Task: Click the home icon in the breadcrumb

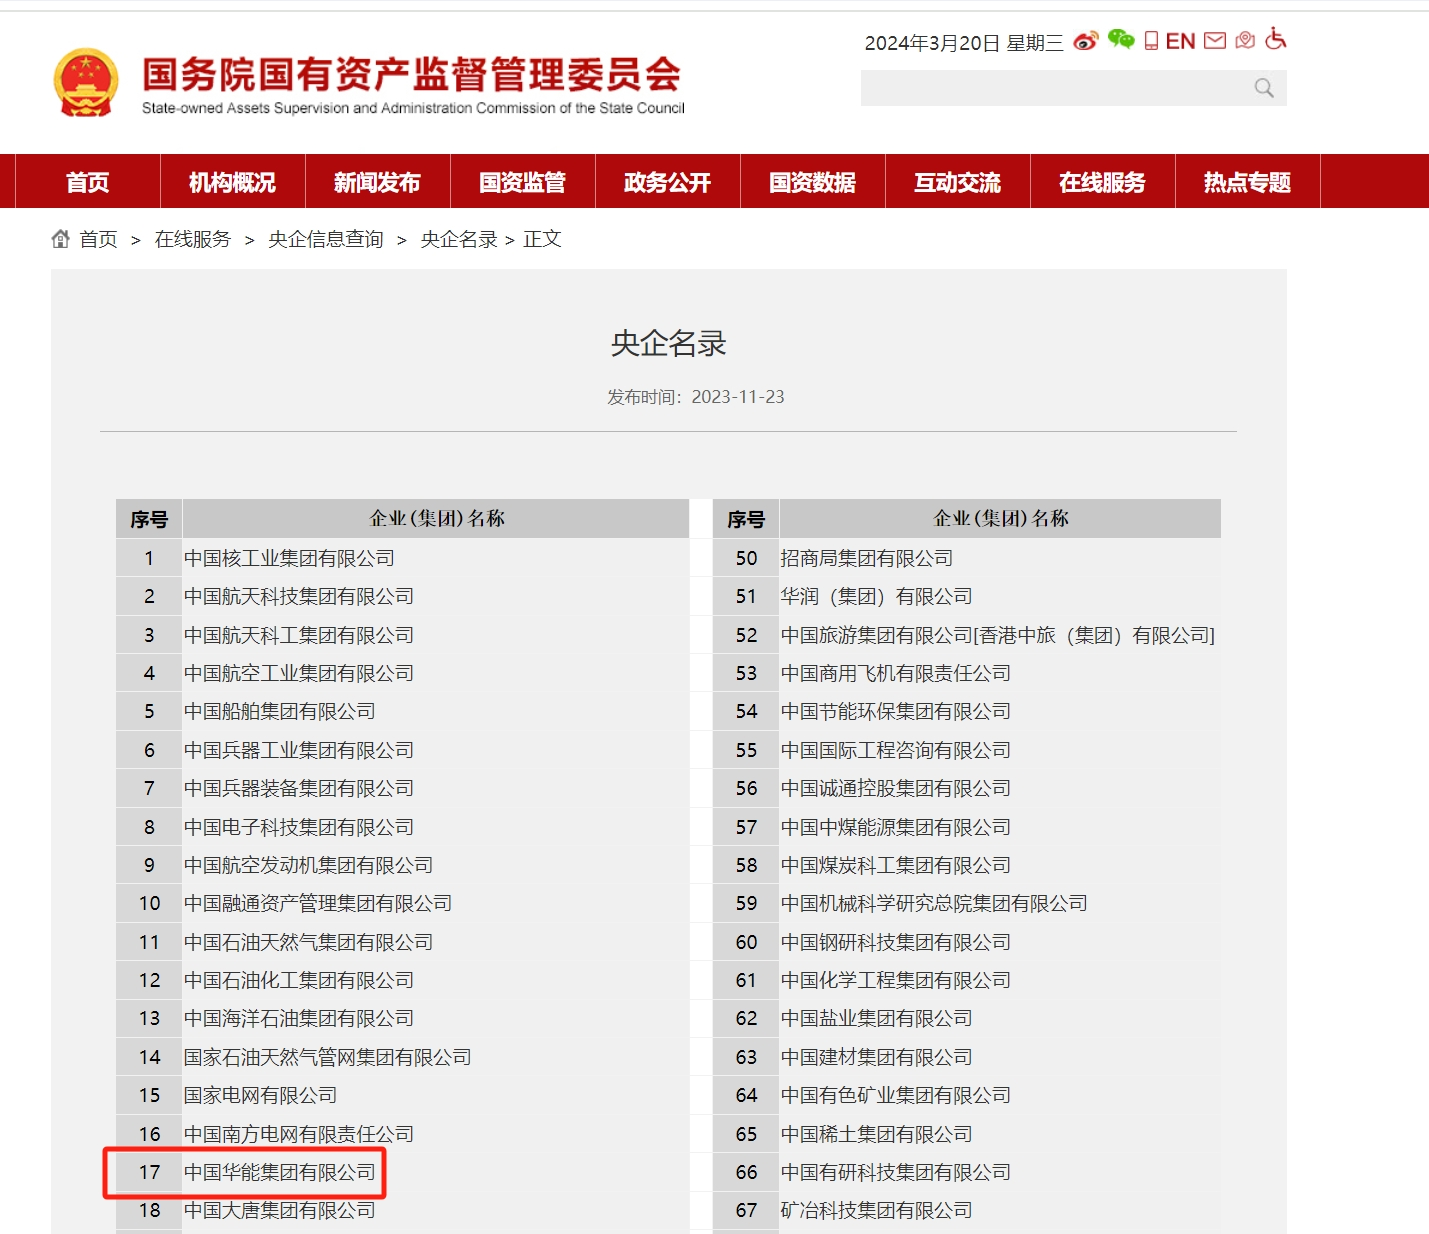Action: click(60, 238)
